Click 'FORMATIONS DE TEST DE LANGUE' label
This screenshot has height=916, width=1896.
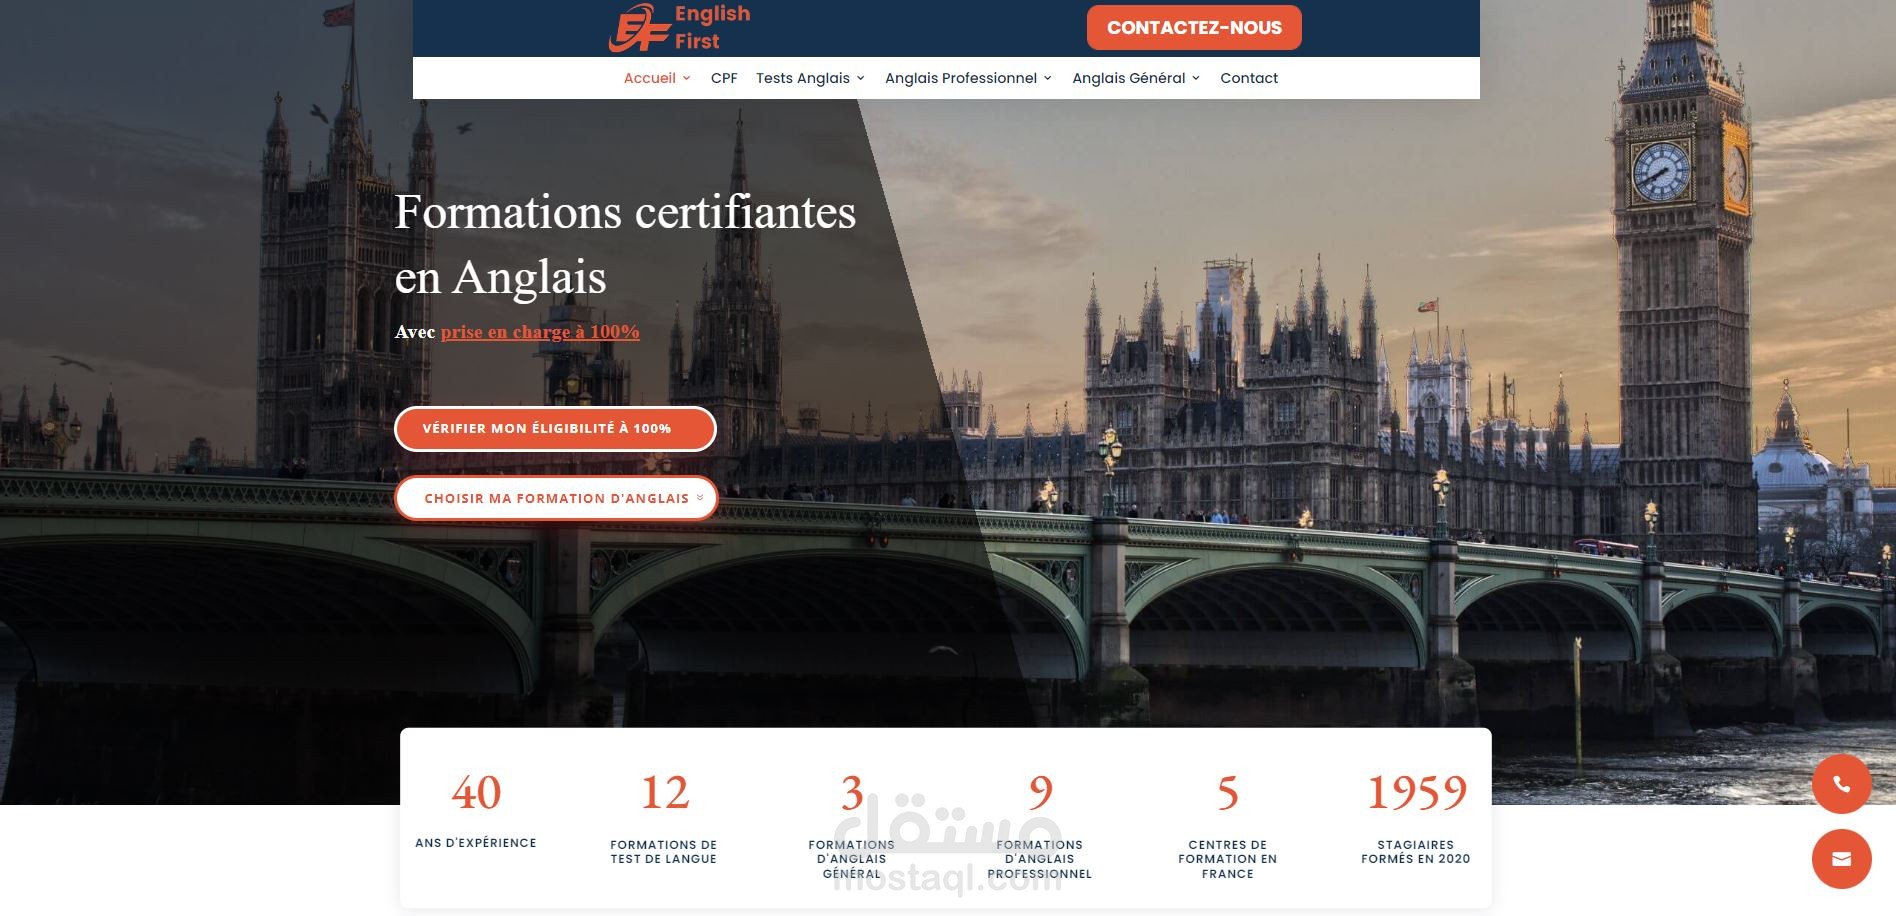click(x=664, y=852)
